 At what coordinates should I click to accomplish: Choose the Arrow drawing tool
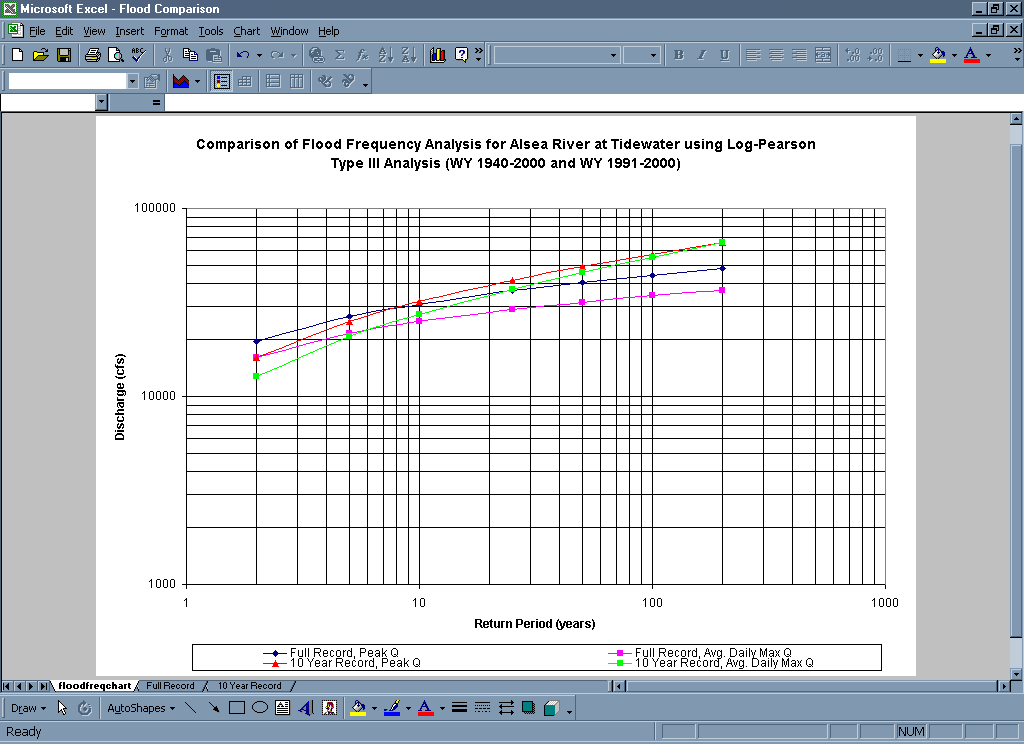coord(213,708)
